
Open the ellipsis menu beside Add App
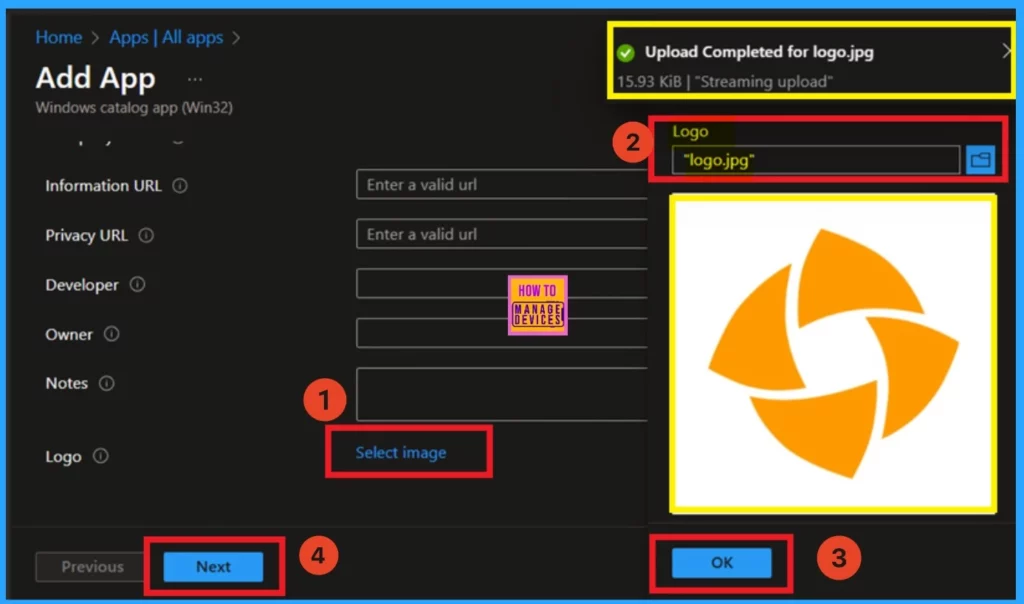tap(195, 80)
